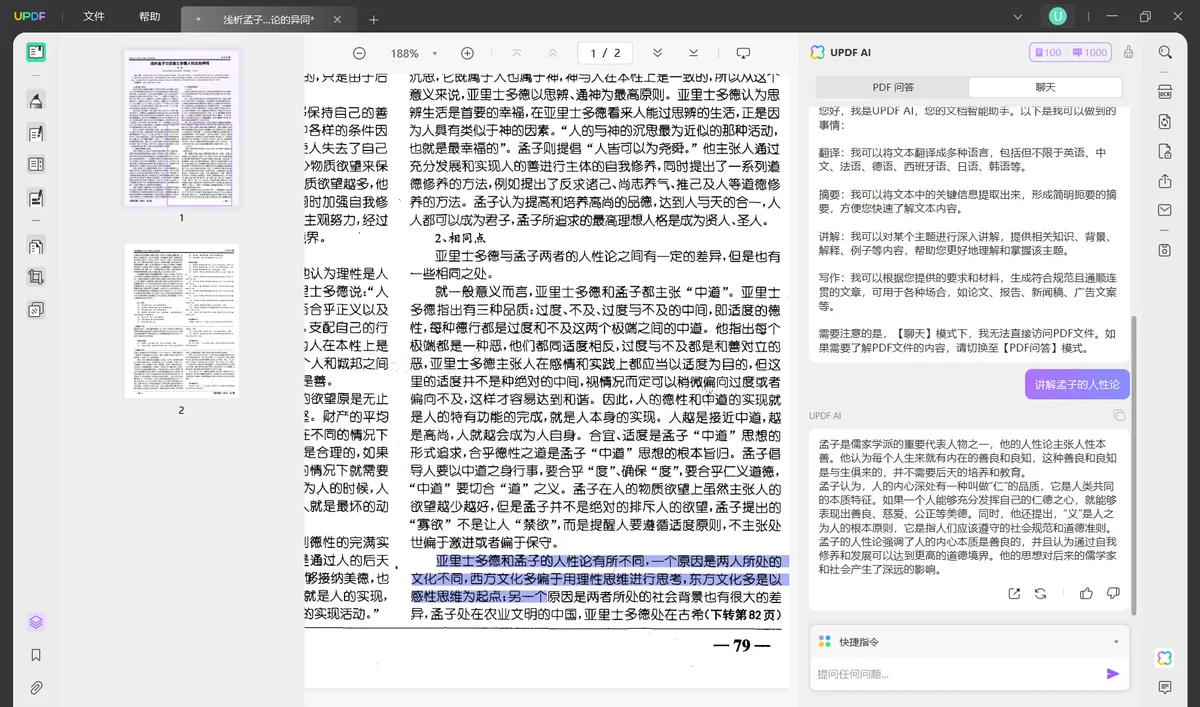This screenshot has width=1200, height=707.
Task: Click the 讲解孟子的人性论 message bubble
Action: coord(1077,384)
